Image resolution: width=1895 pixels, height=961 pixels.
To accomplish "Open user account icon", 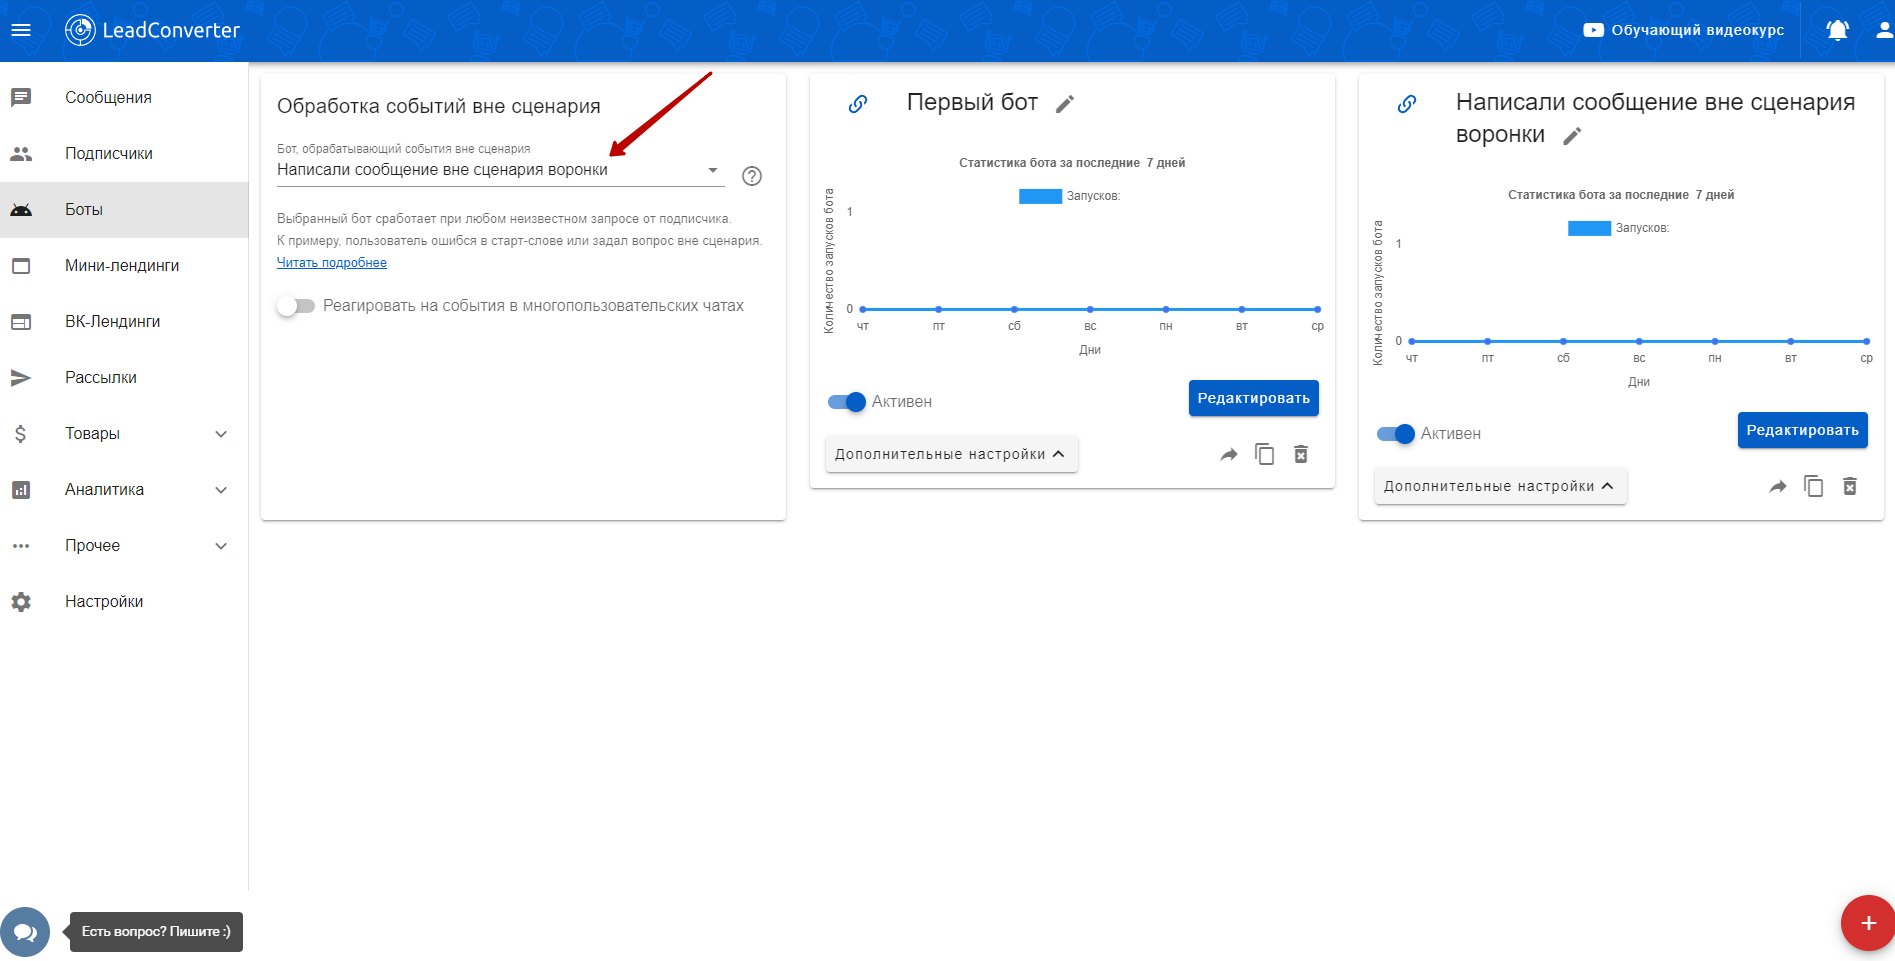I will (x=1884, y=30).
